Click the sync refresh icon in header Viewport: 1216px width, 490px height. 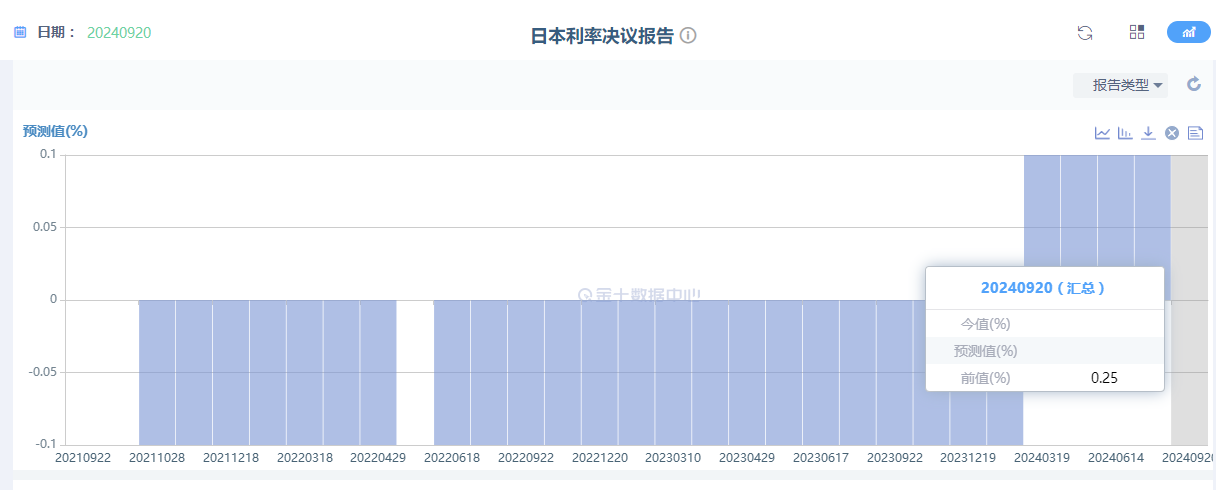[1085, 32]
